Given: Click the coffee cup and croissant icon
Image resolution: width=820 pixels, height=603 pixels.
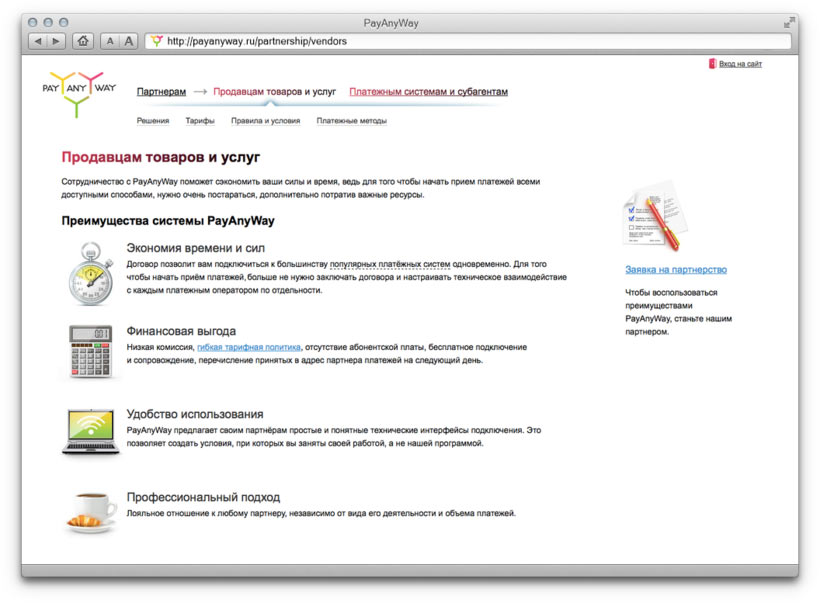Looking at the screenshot, I should [x=90, y=512].
